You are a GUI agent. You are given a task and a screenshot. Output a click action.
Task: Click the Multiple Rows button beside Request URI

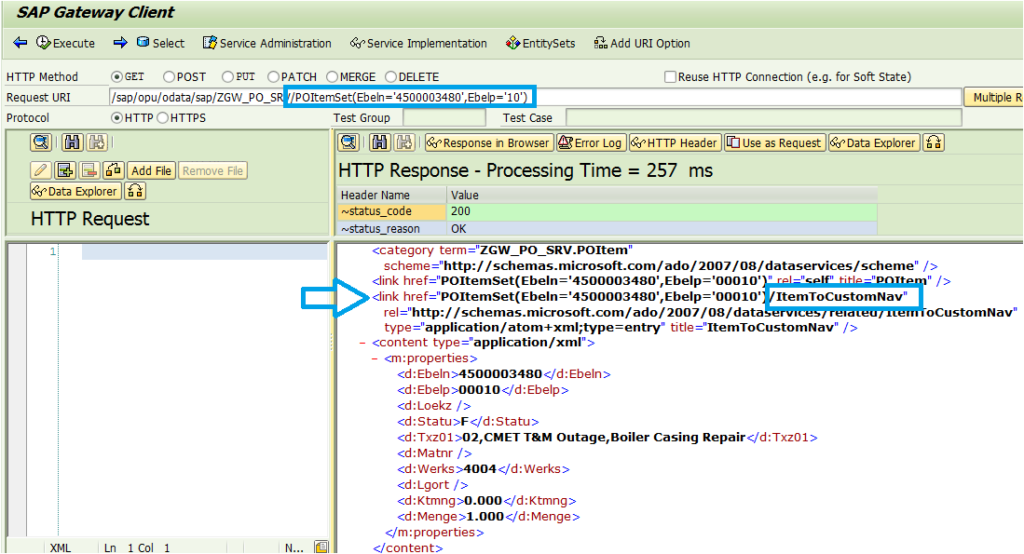click(994, 97)
